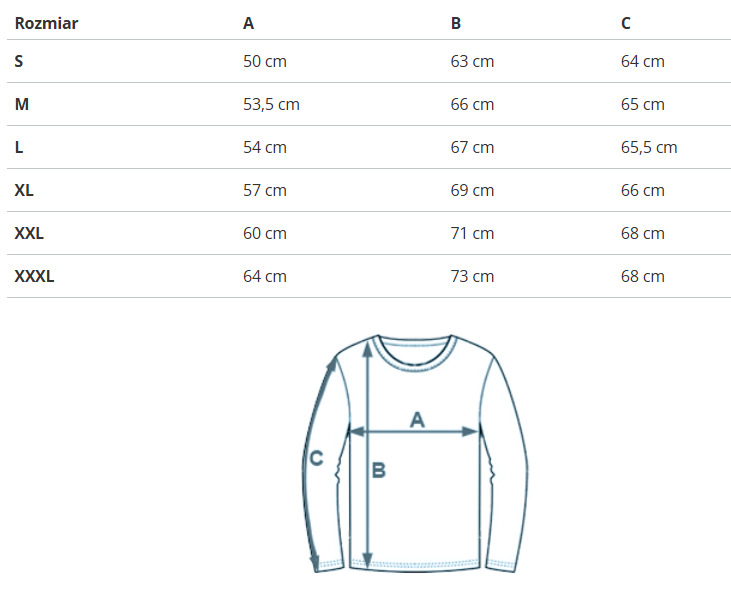Image resolution: width=731 pixels, height=596 pixels.
Task: Click the Rozmiar column header
Action: tap(46, 23)
